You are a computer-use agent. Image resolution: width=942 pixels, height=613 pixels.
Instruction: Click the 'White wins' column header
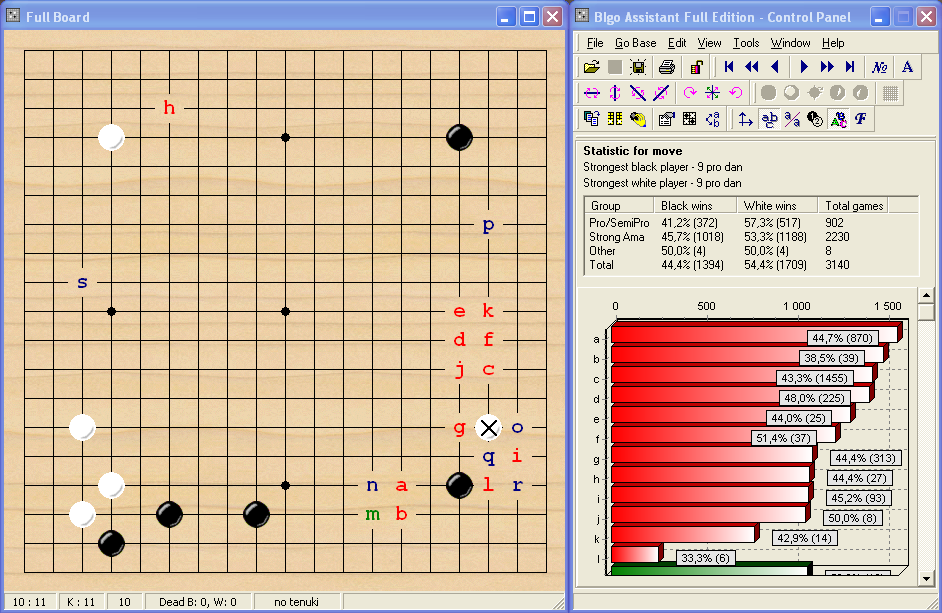777,206
